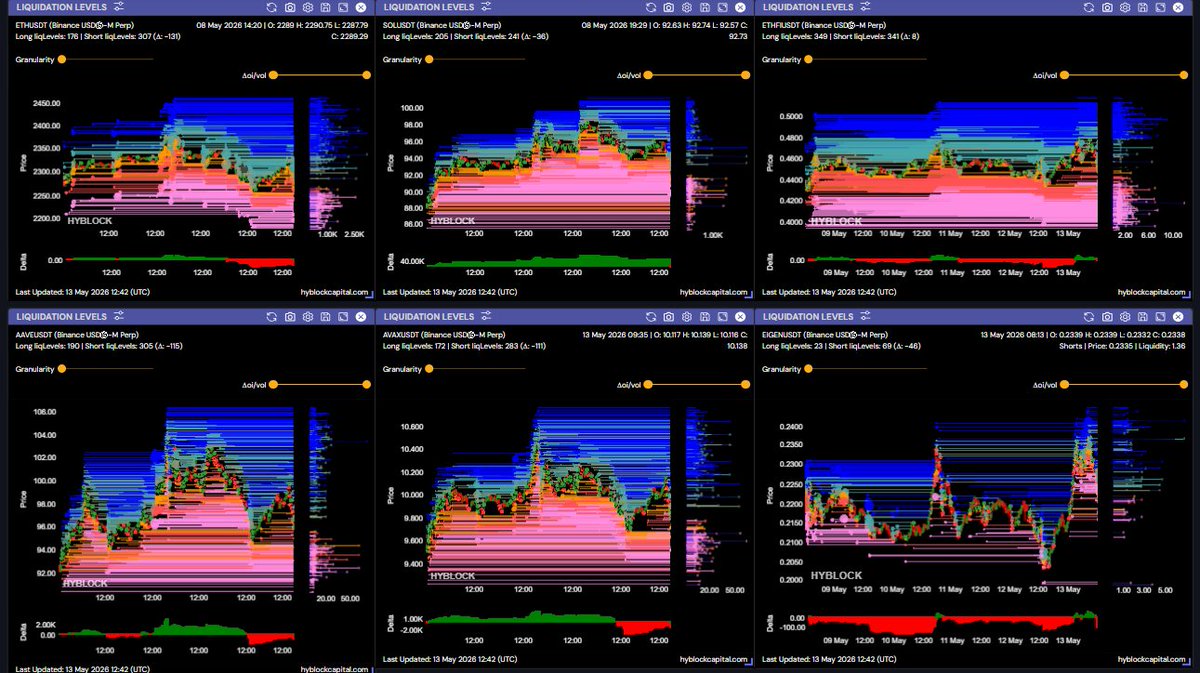Screen dimensions: 1200x673
Task: Click Granularity slider handle in SOLUSDT panel
Action: tap(429, 60)
